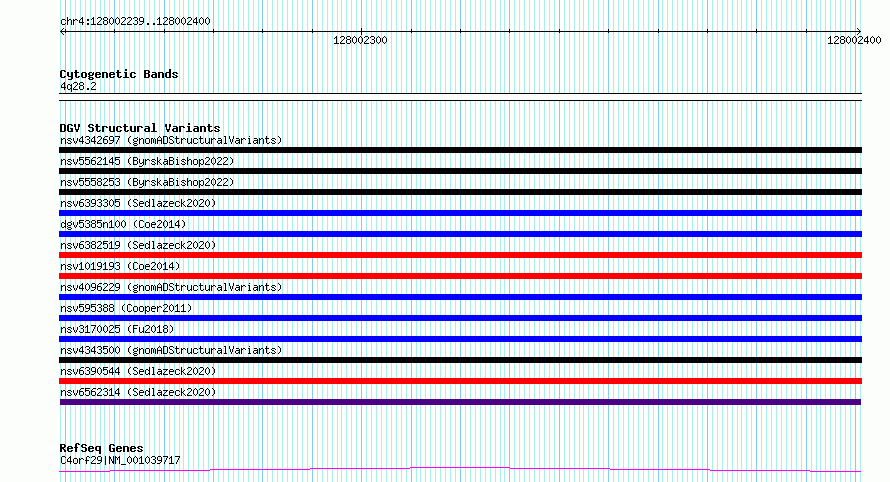Screen dimensions: 890x482
Task: Select variant label nsv595388 (Cooper2011)
Action: 126,308
